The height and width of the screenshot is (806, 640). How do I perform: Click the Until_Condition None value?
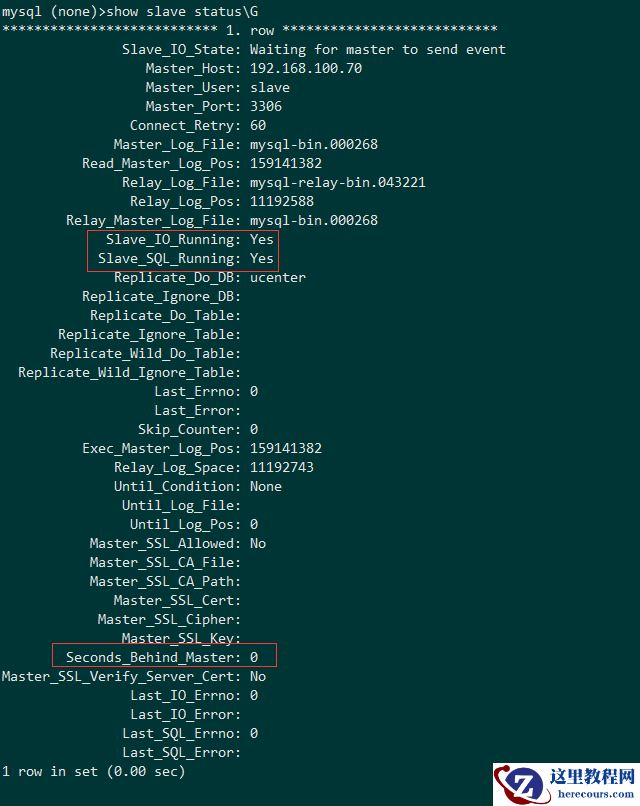(266, 486)
